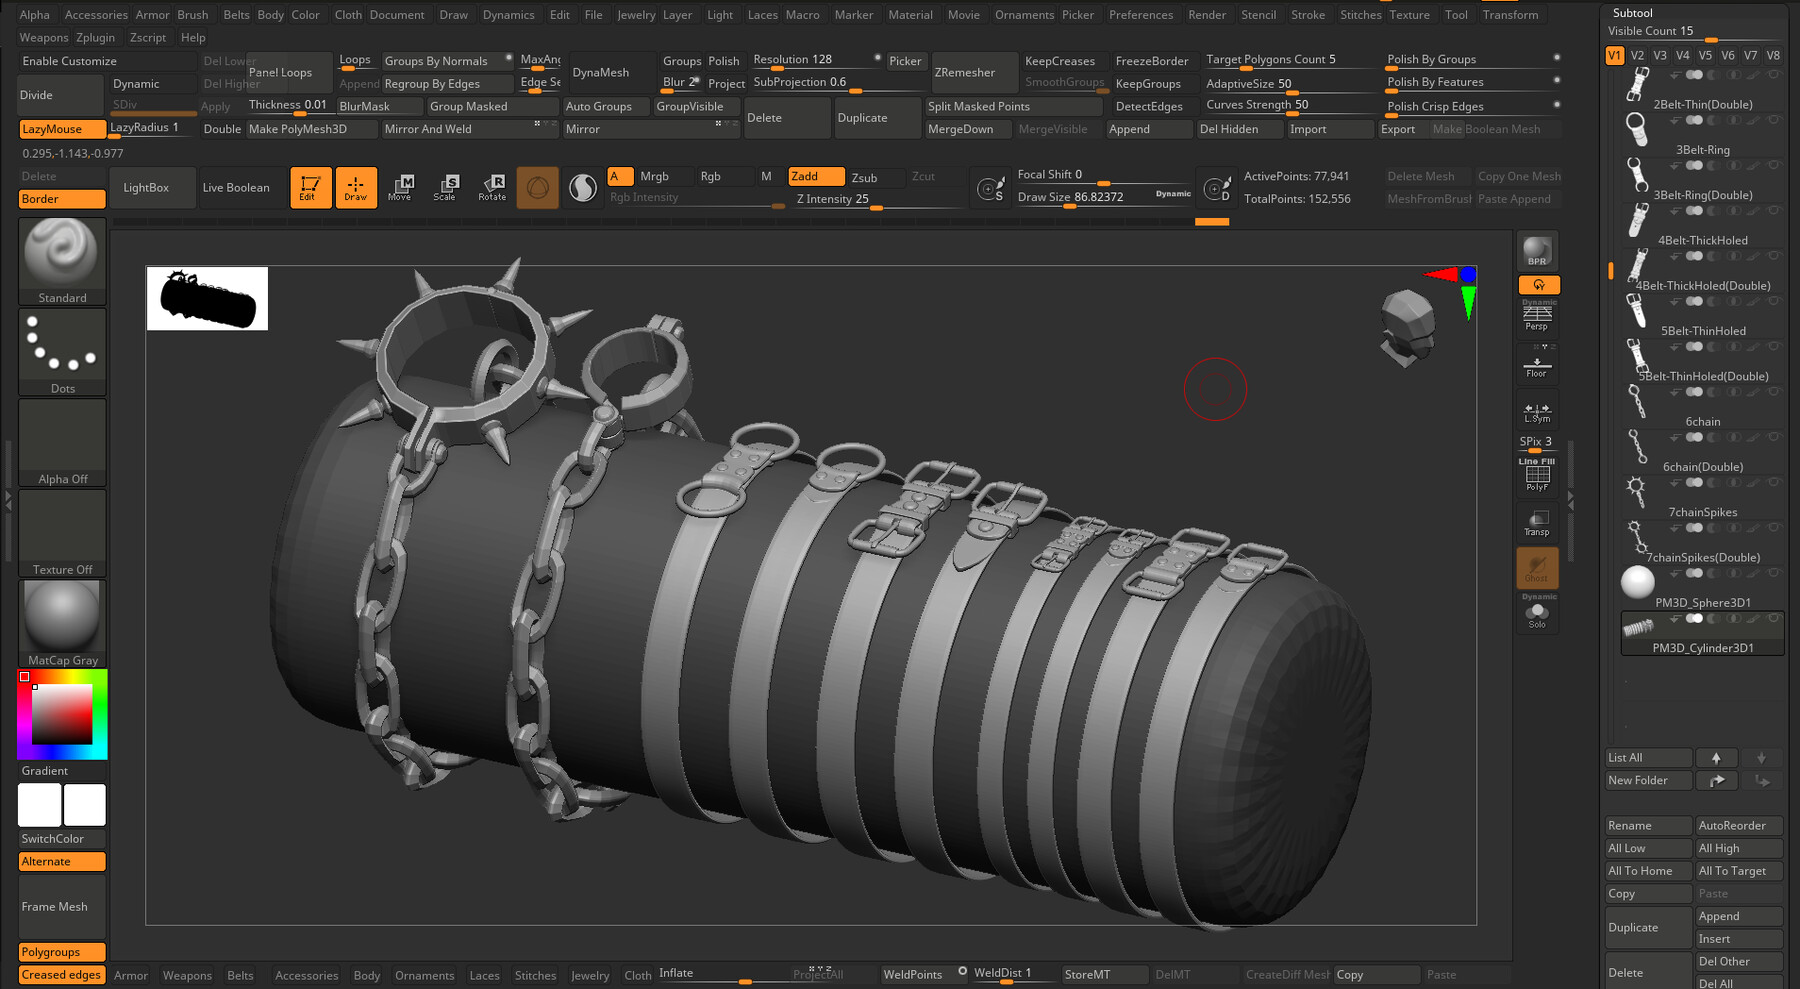Open the Weapons tab at bottom
The height and width of the screenshot is (989, 1800).
187,976
